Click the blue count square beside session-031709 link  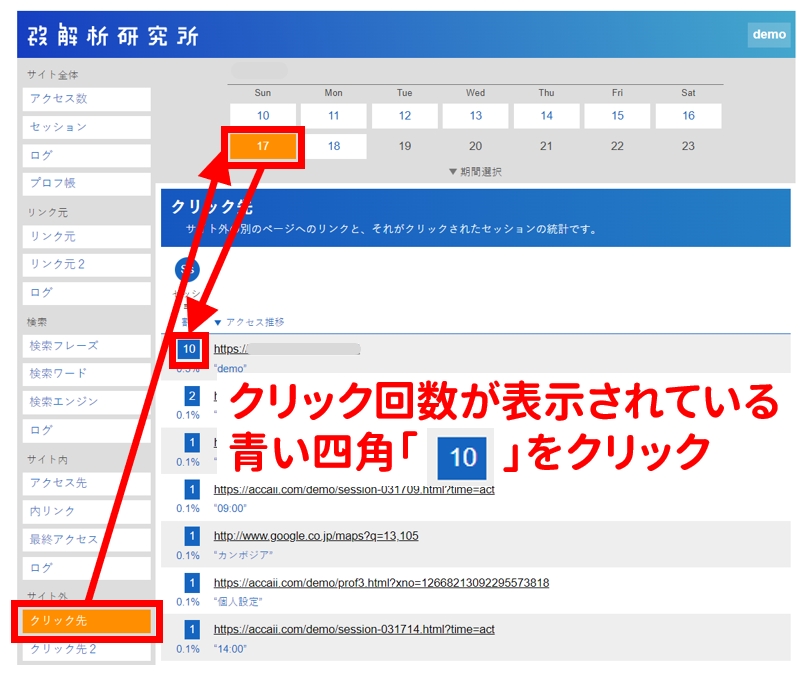(x=192, y=489)
